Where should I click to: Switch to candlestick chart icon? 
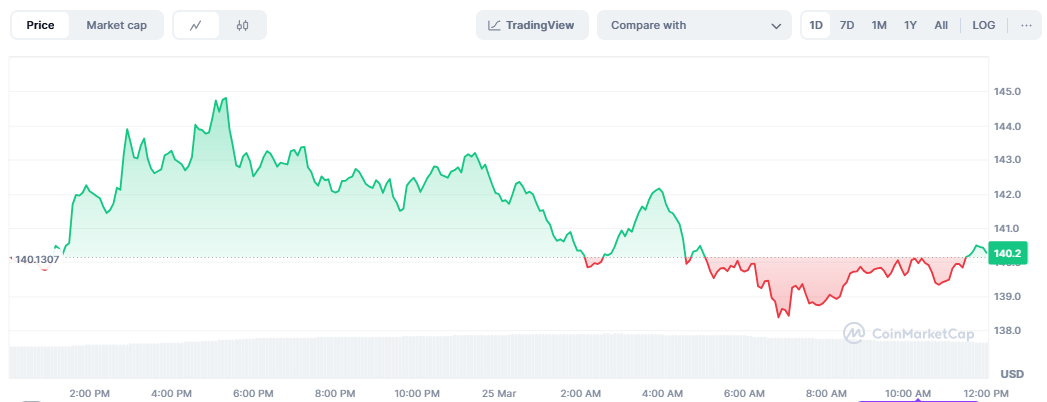point(242,25)
